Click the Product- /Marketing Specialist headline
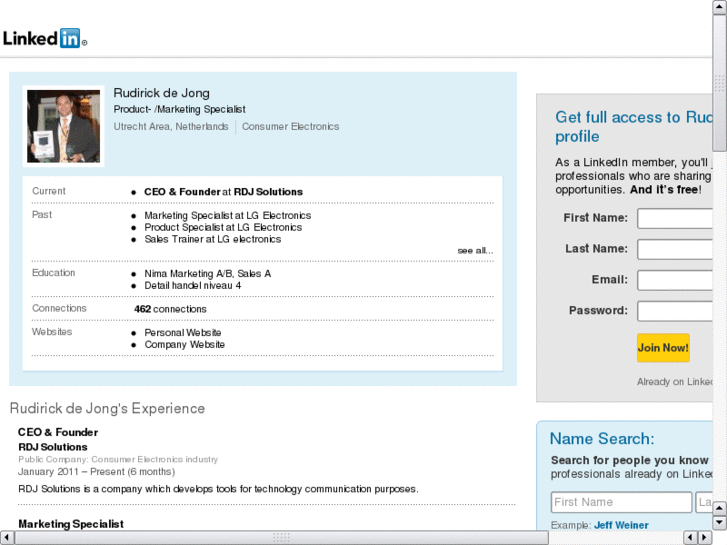This screenshot has height=545, width=727. 179,109
